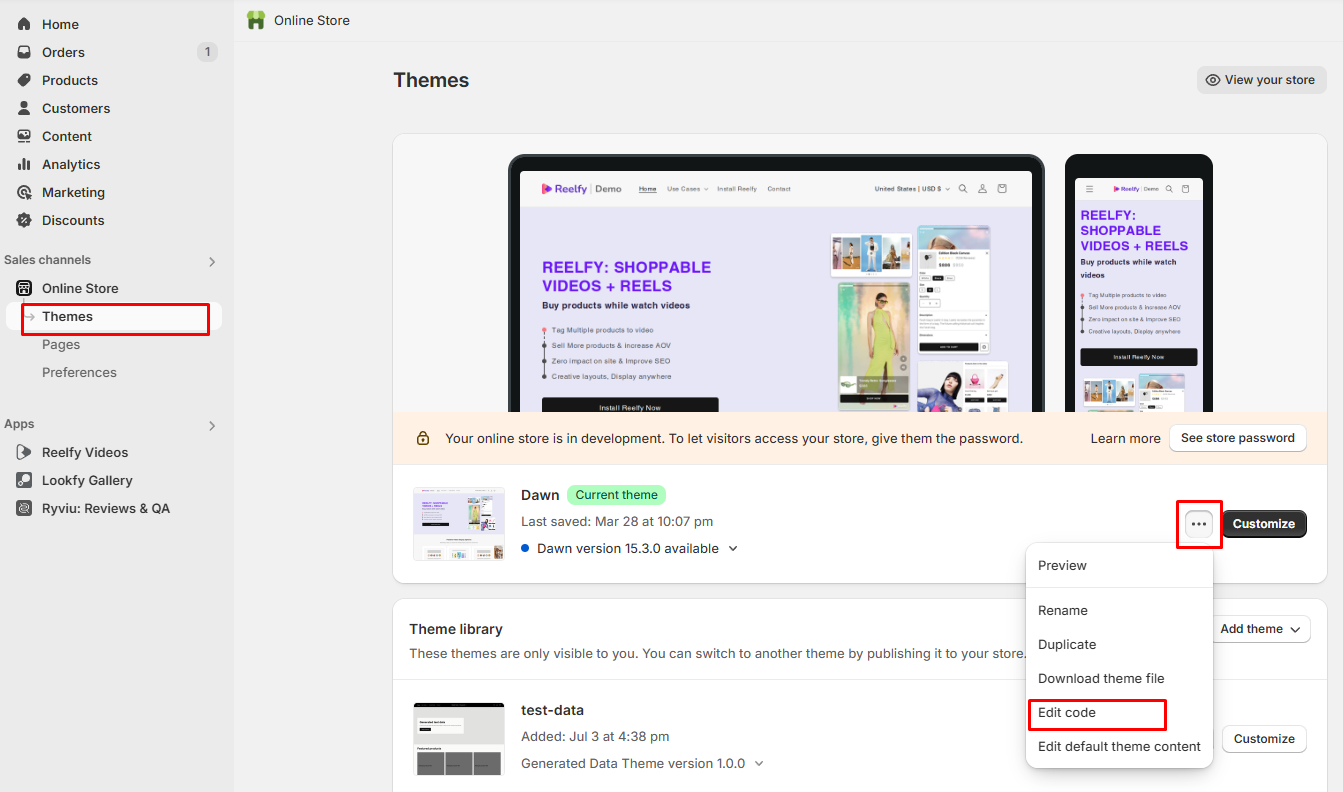Expand Generated Data Theme version 1.0.0 dropdown
This screenshot has width=1343, height=792.
click(x=759, y=763)
